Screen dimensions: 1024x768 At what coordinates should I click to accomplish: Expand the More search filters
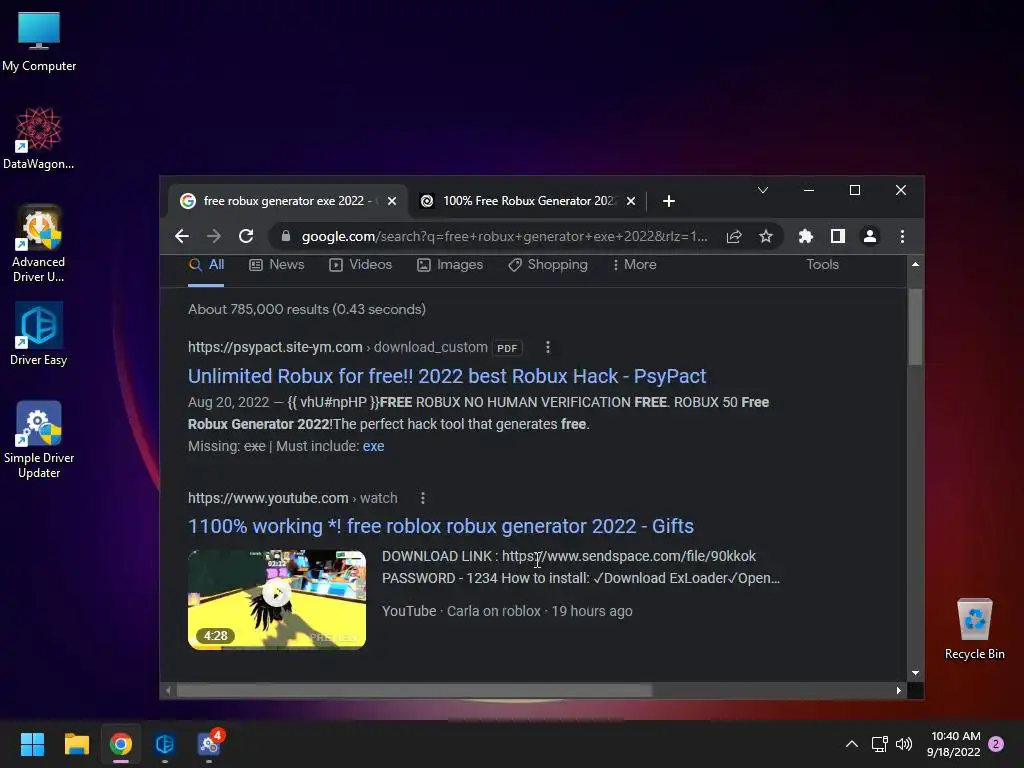coord(634,264)
